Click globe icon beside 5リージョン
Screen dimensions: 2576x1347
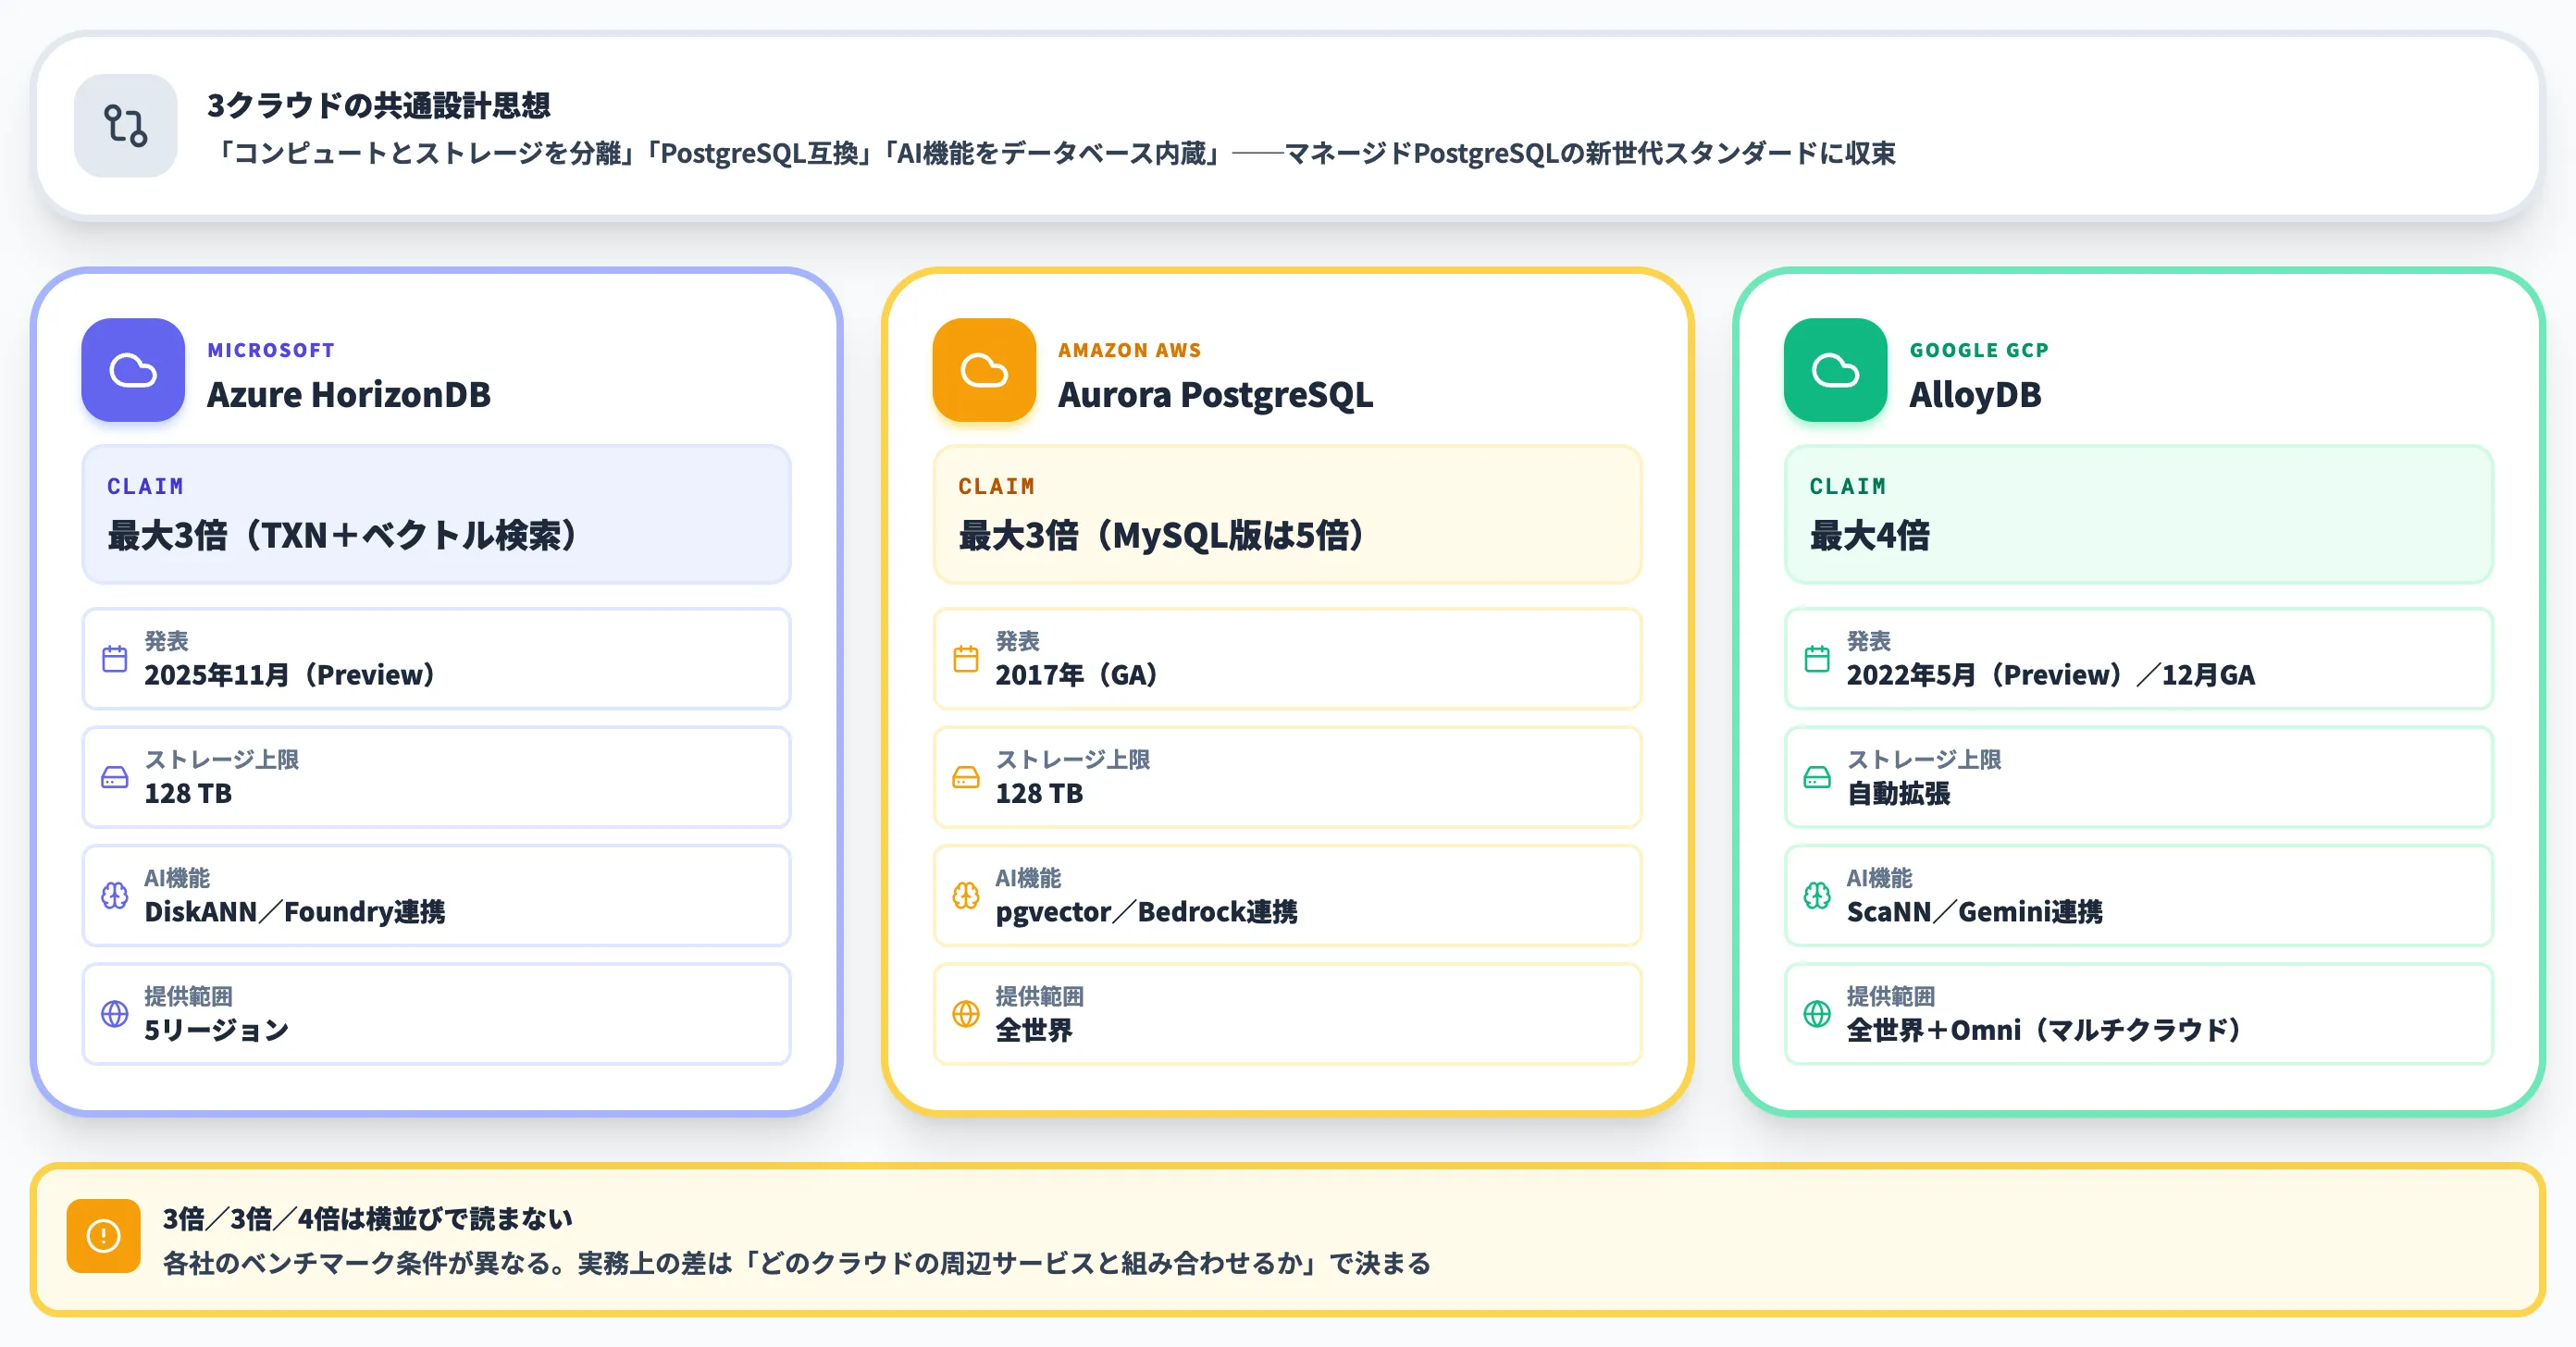tap(115, 1014)
